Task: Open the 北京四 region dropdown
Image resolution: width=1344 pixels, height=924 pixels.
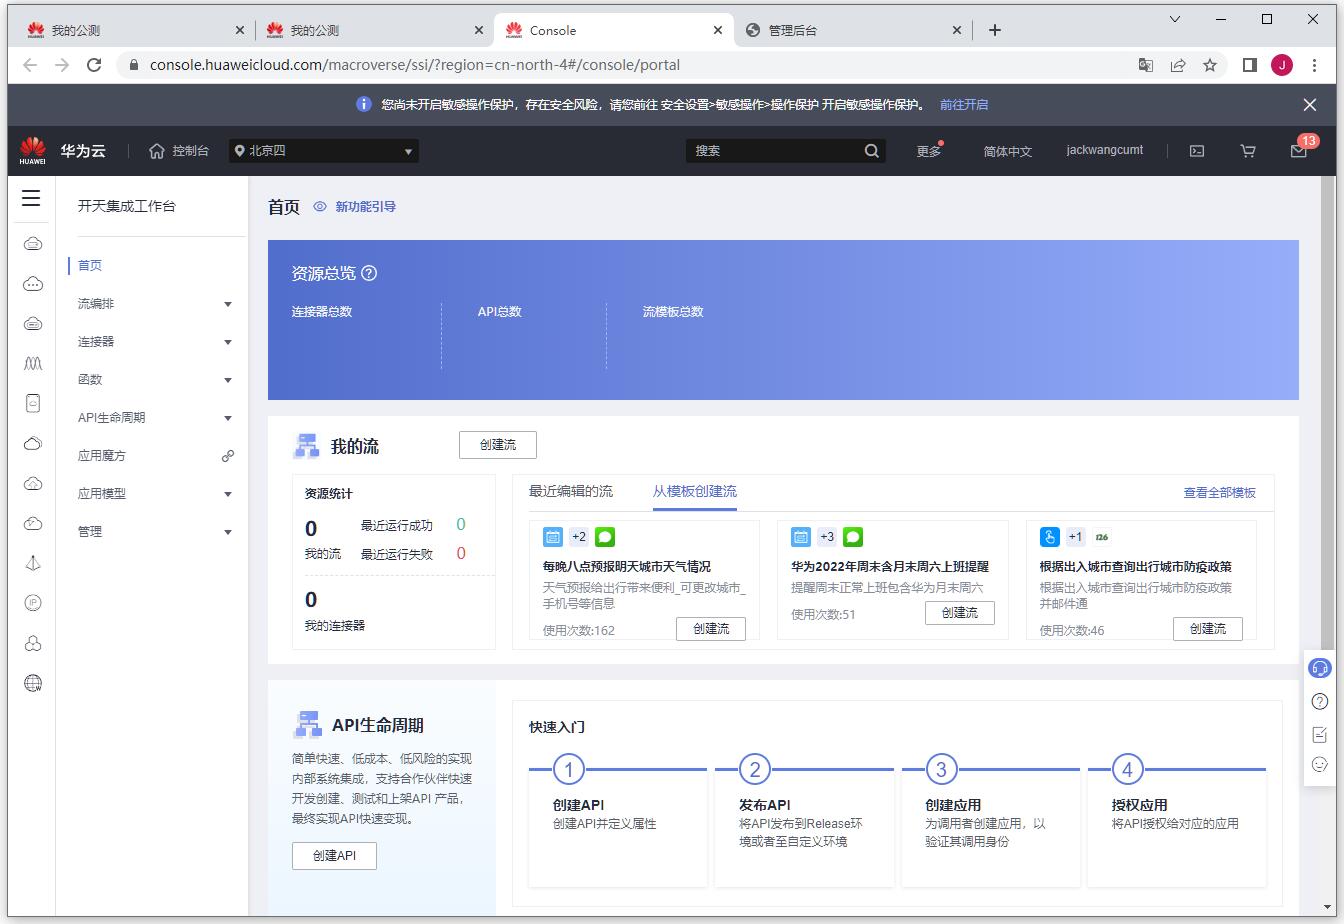Action: [x=324, y=151]
